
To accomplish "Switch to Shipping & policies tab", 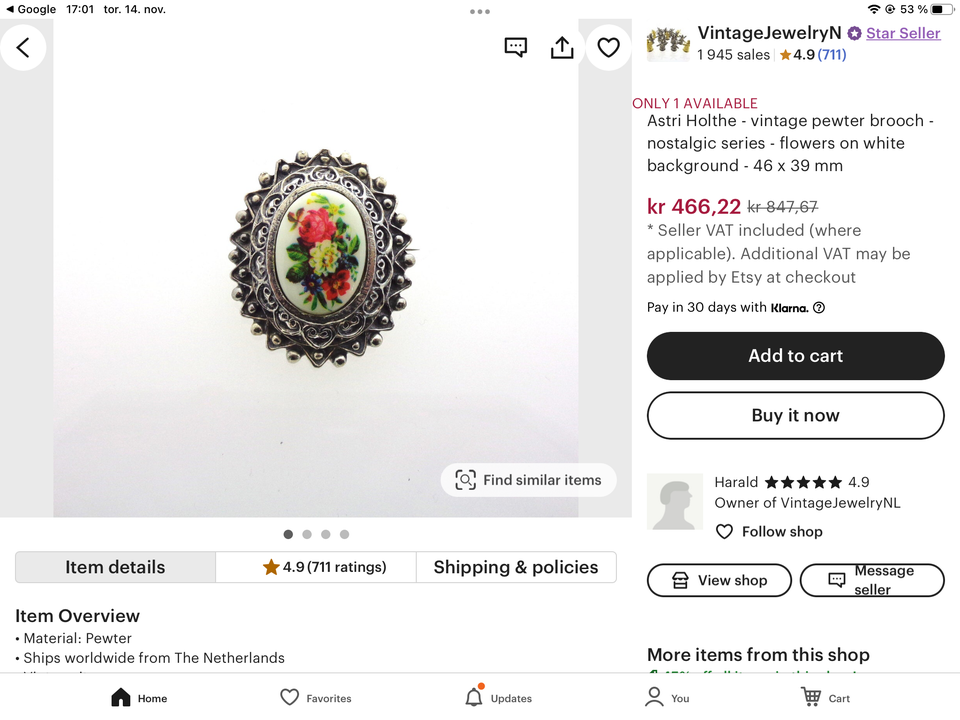I will tap(516, 567).
